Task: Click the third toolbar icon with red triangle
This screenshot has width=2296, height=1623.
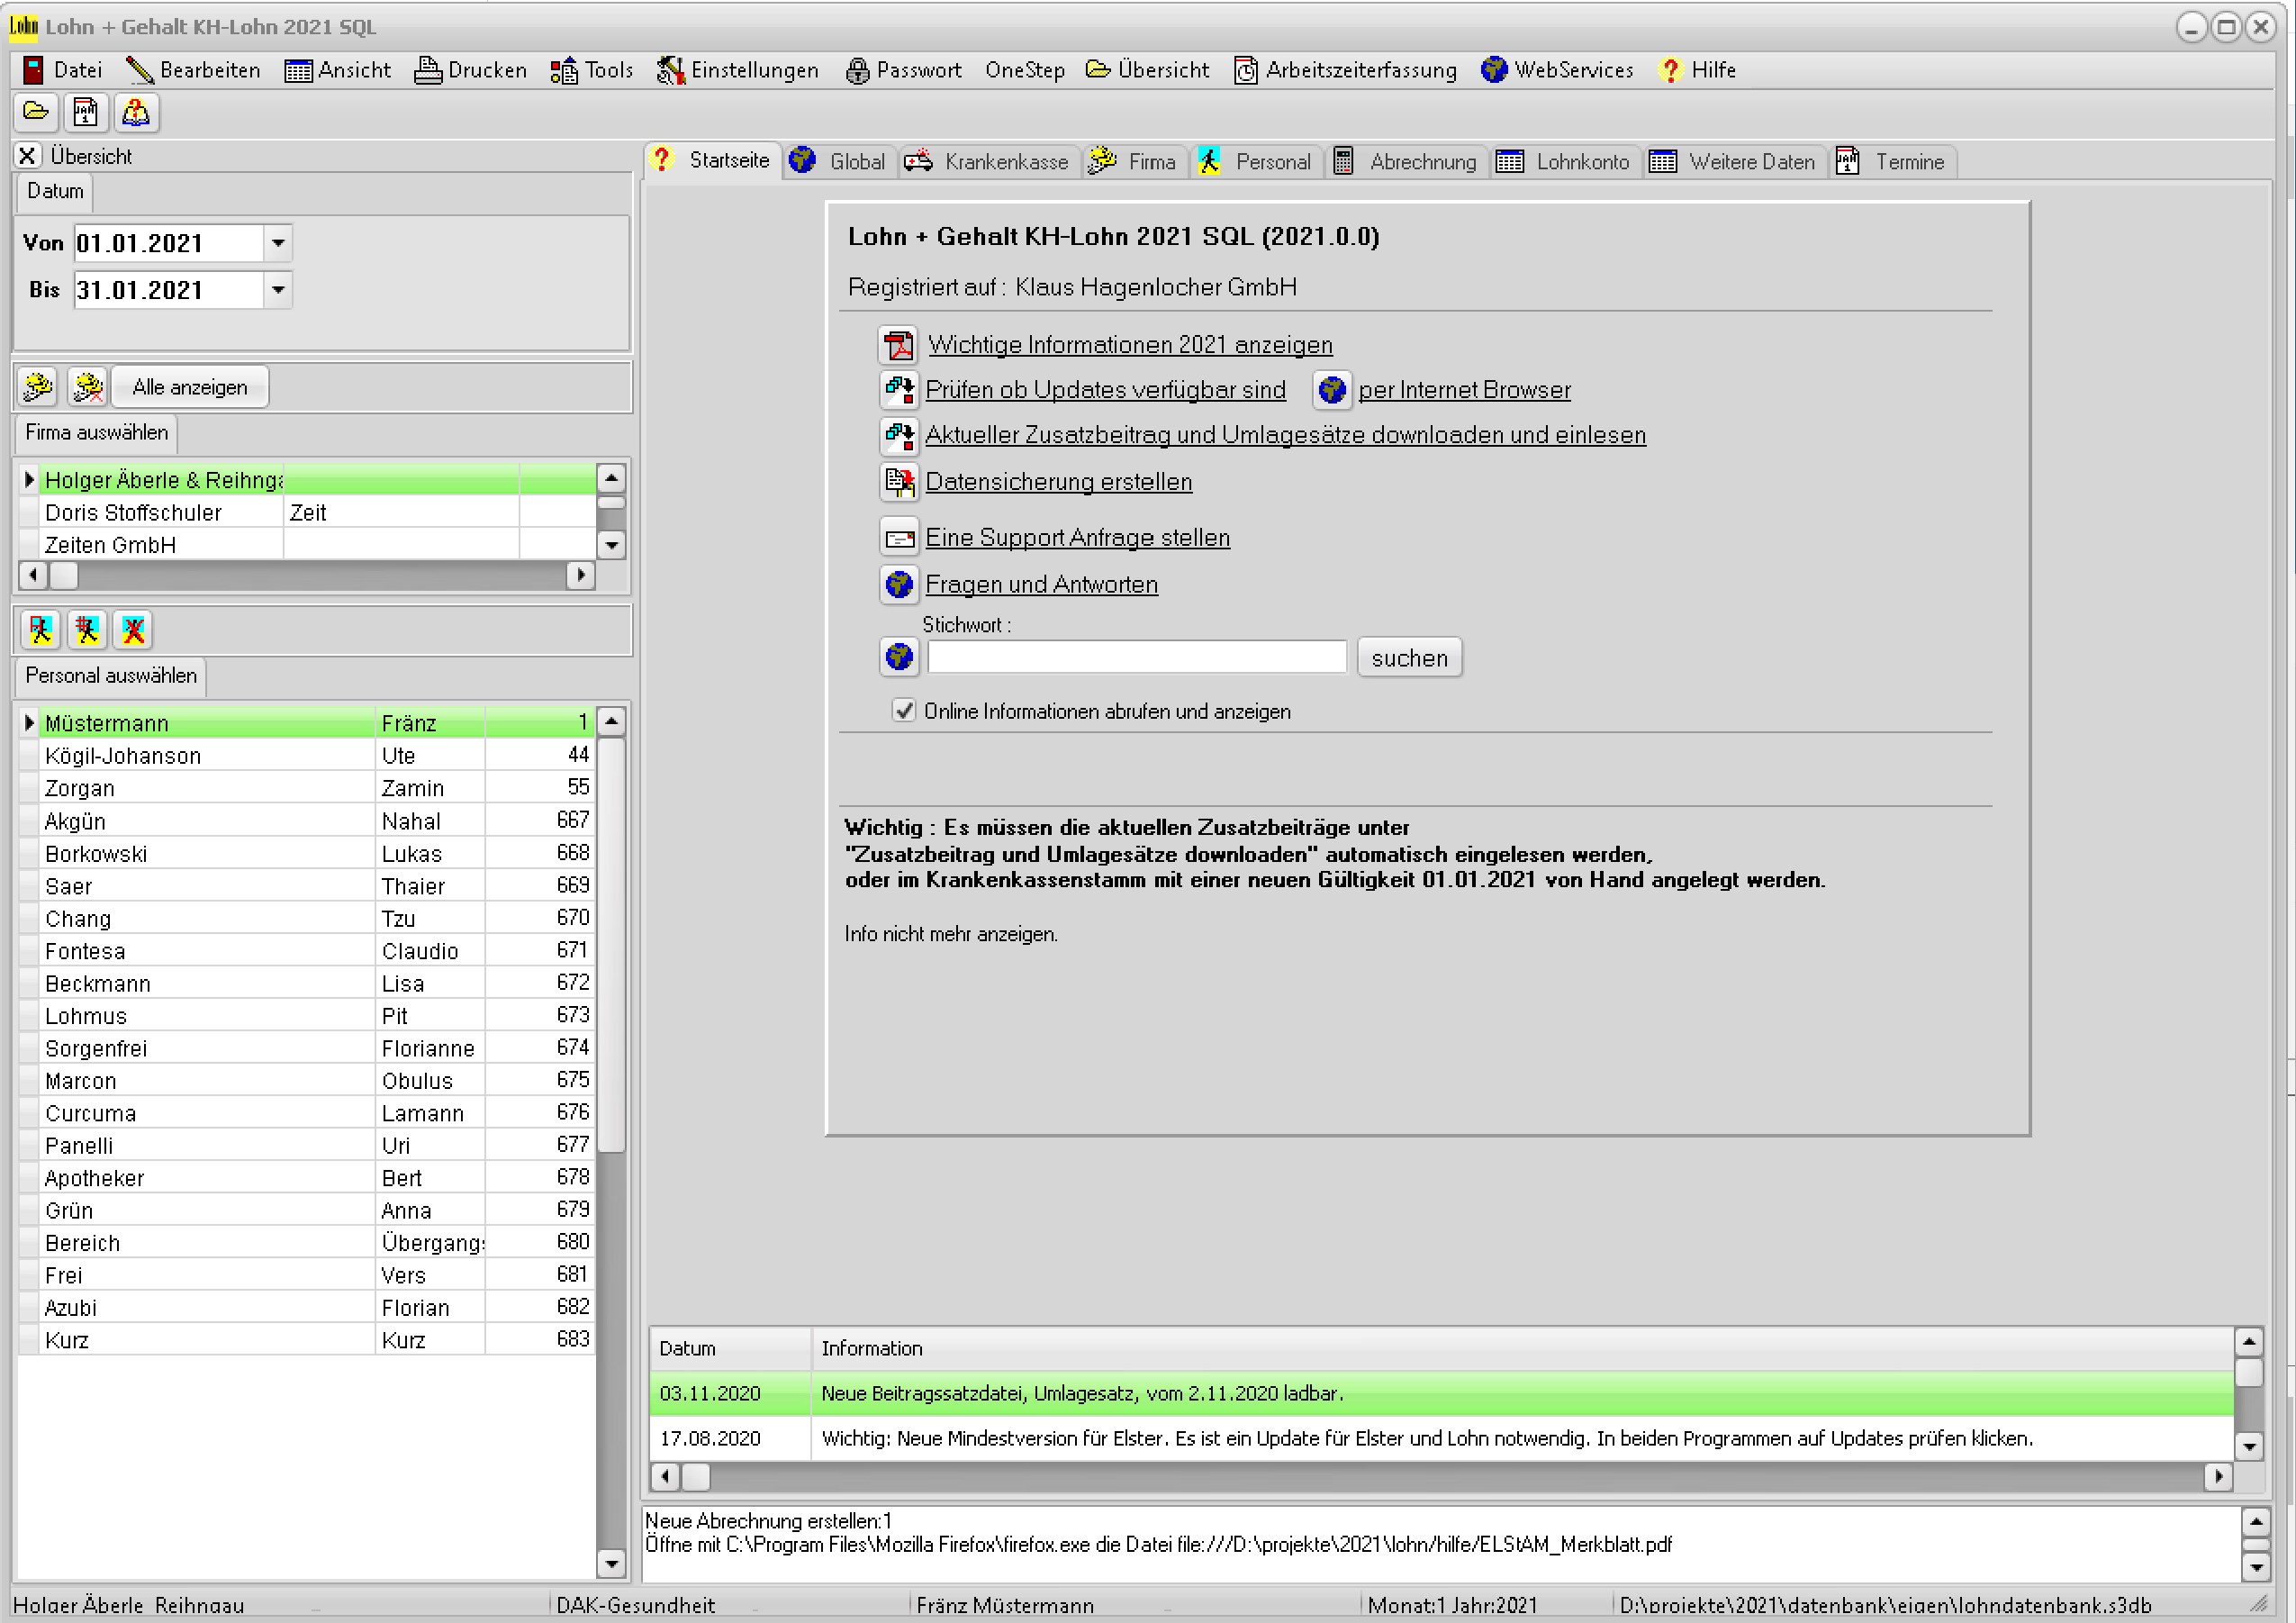Action: 136,112
